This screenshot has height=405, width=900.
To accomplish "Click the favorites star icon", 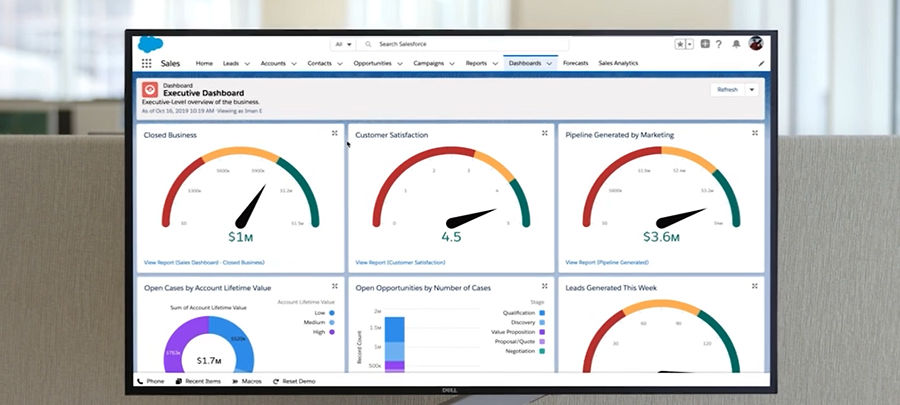I will (680, 44).
